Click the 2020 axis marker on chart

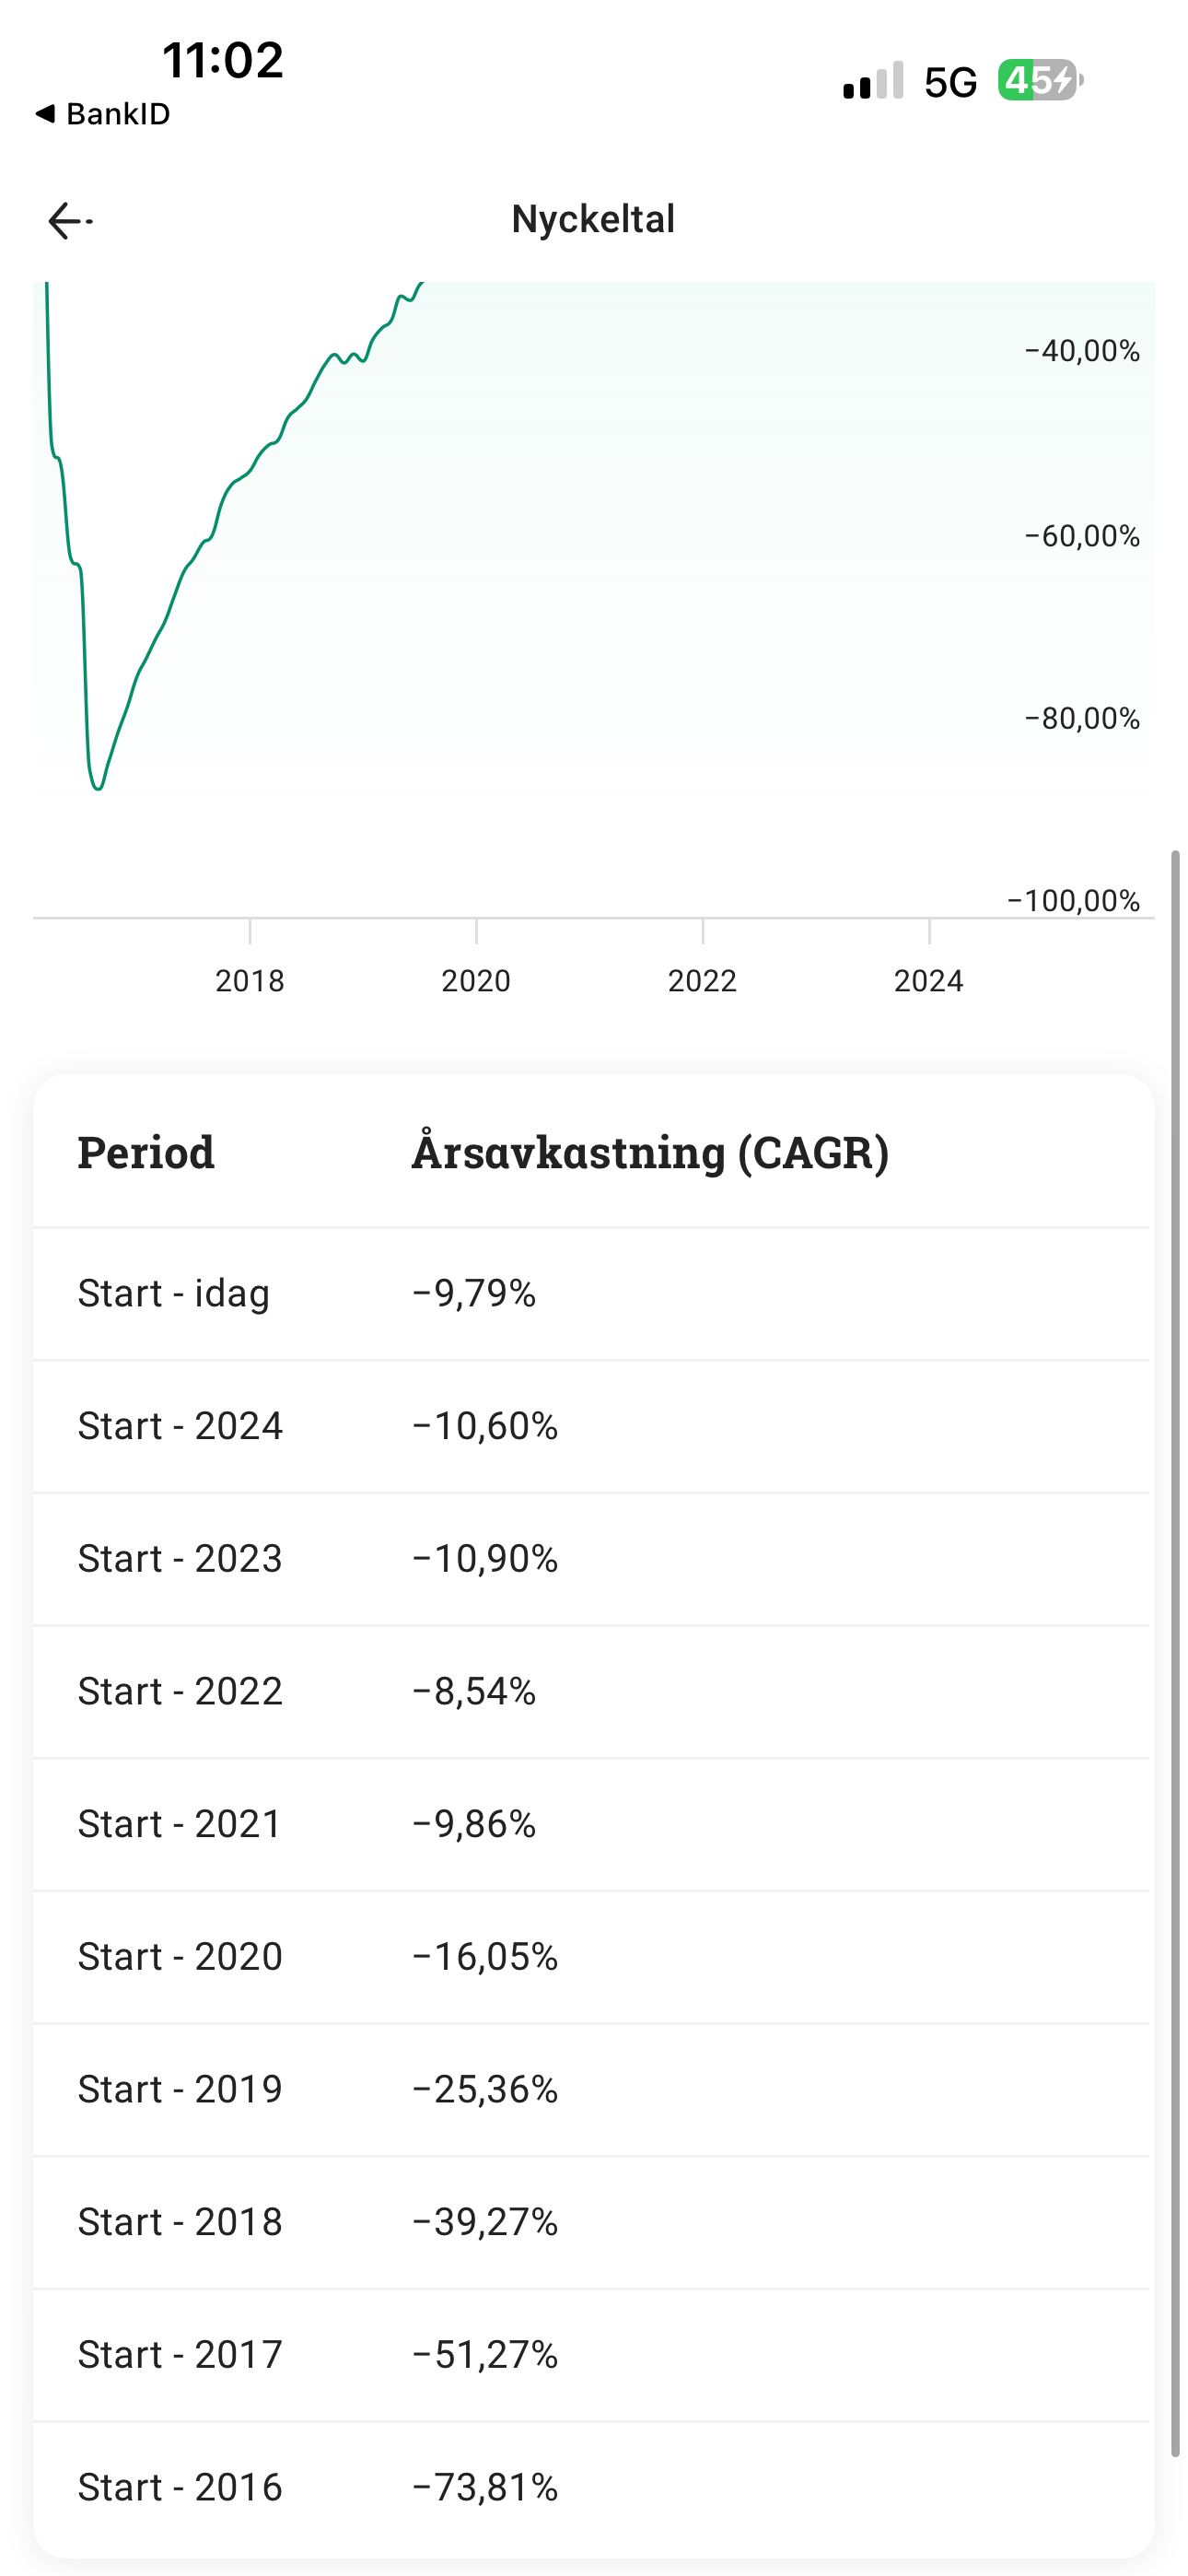coord(476,980)
